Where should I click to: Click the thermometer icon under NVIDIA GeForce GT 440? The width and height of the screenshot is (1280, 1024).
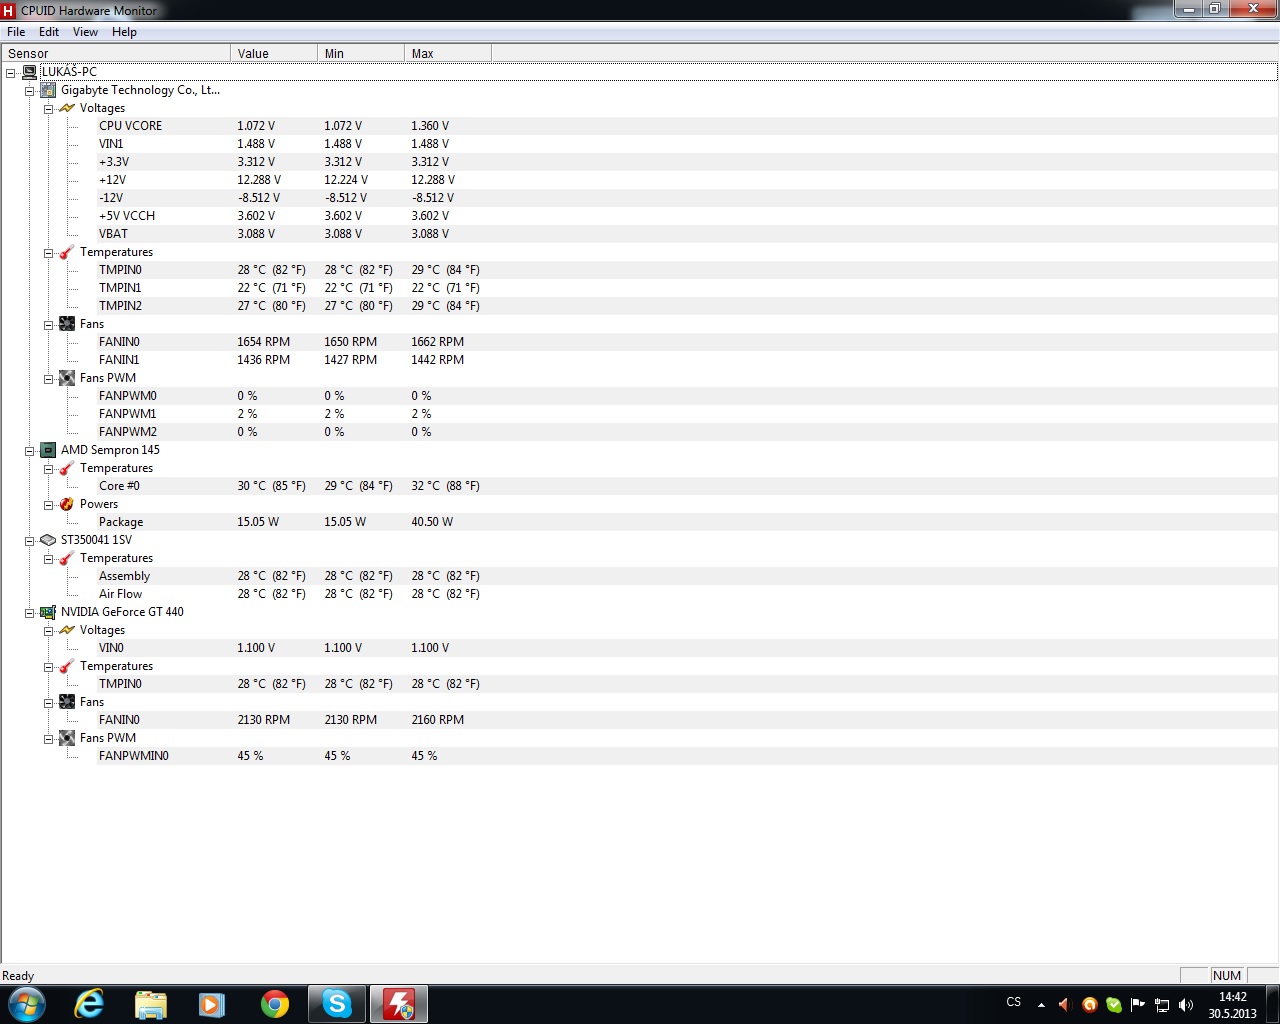click(67, 666)
